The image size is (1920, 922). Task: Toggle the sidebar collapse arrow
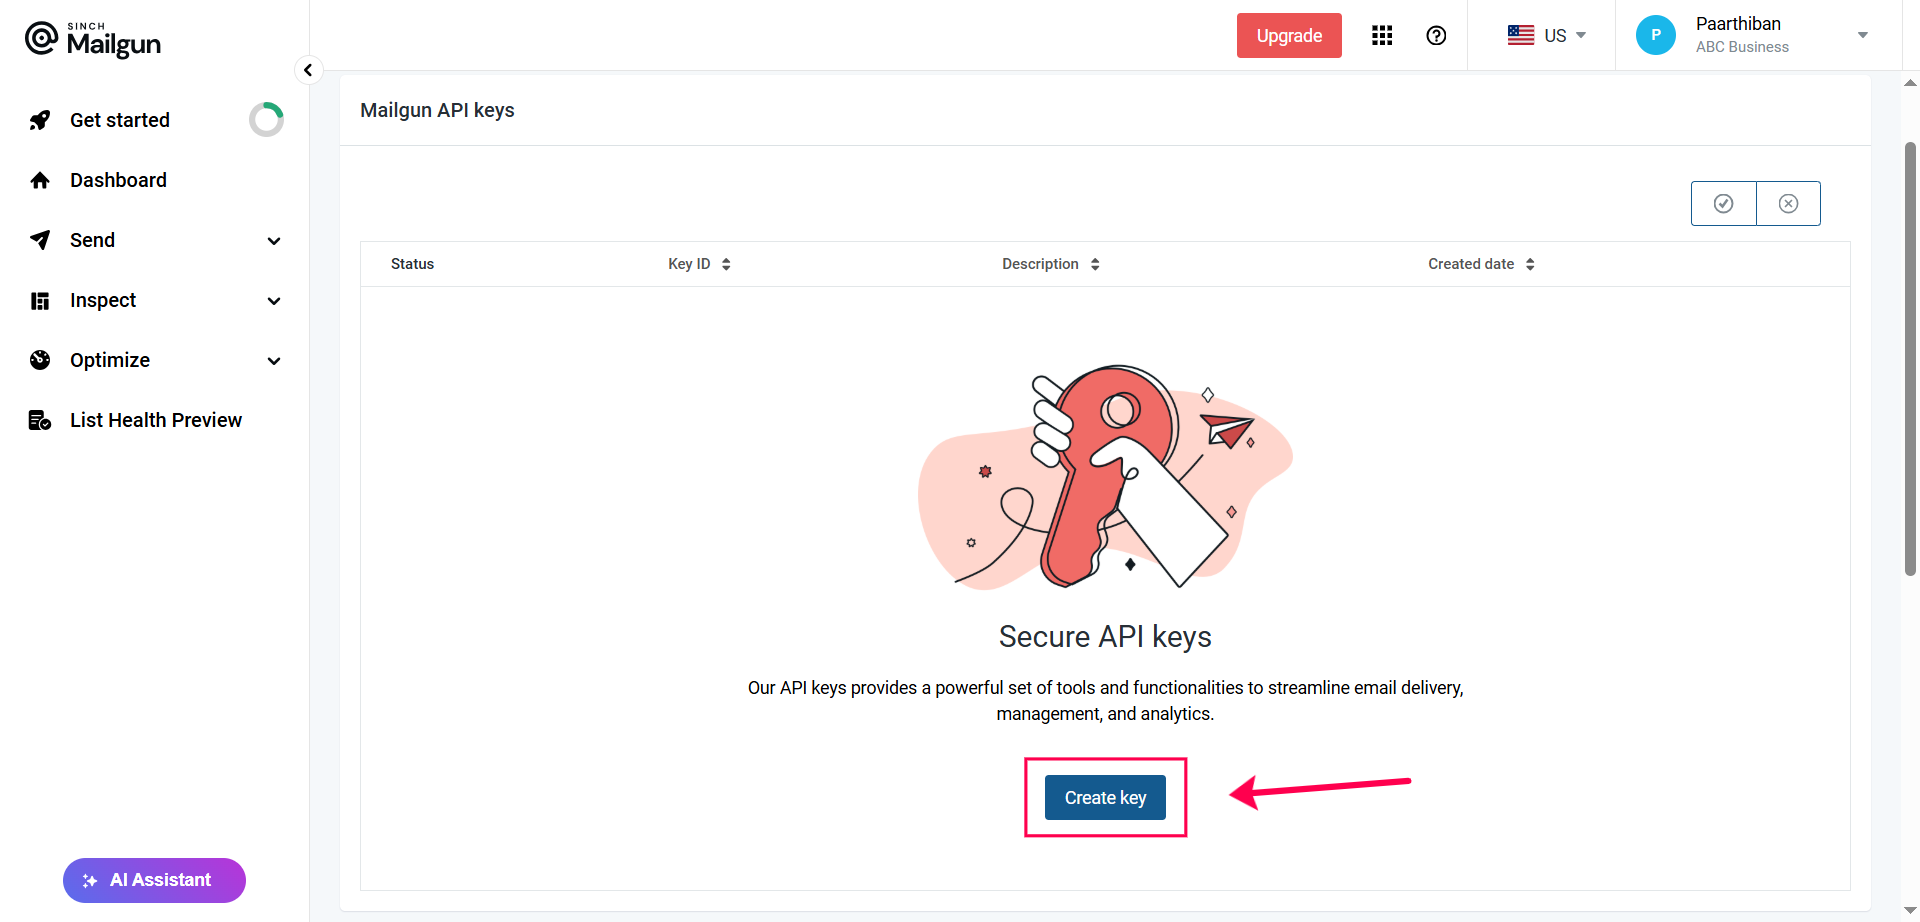[x=308, y=70]
